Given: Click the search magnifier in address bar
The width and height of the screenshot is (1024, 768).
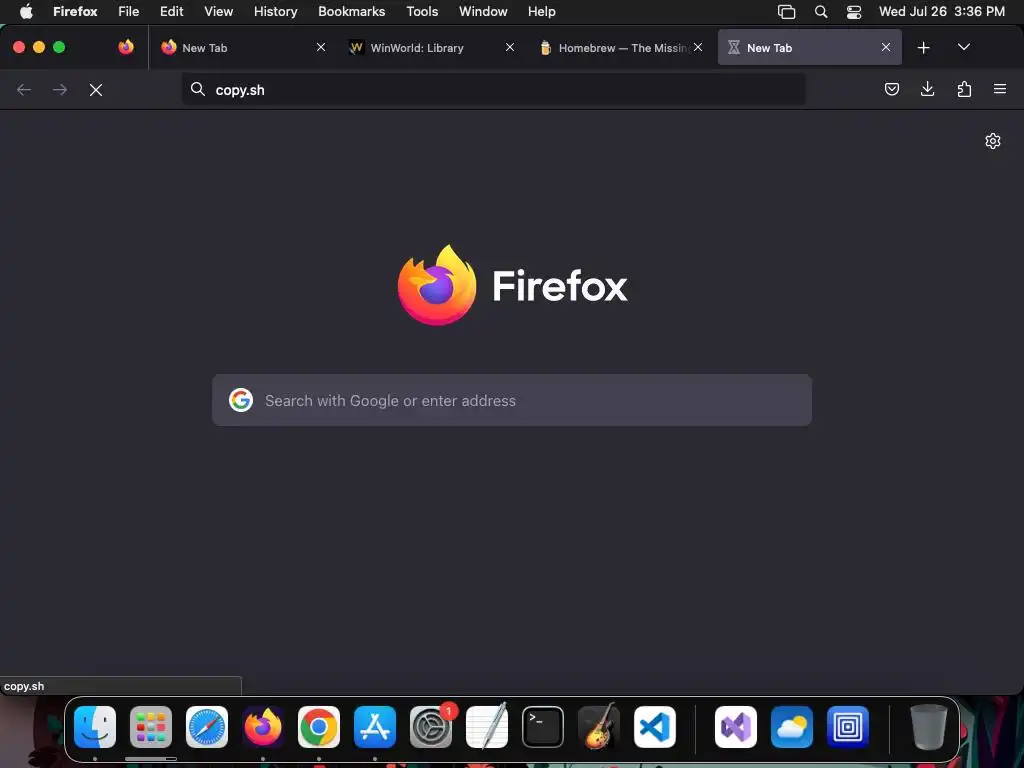Looking at the screenshot, I should (198, 89).
